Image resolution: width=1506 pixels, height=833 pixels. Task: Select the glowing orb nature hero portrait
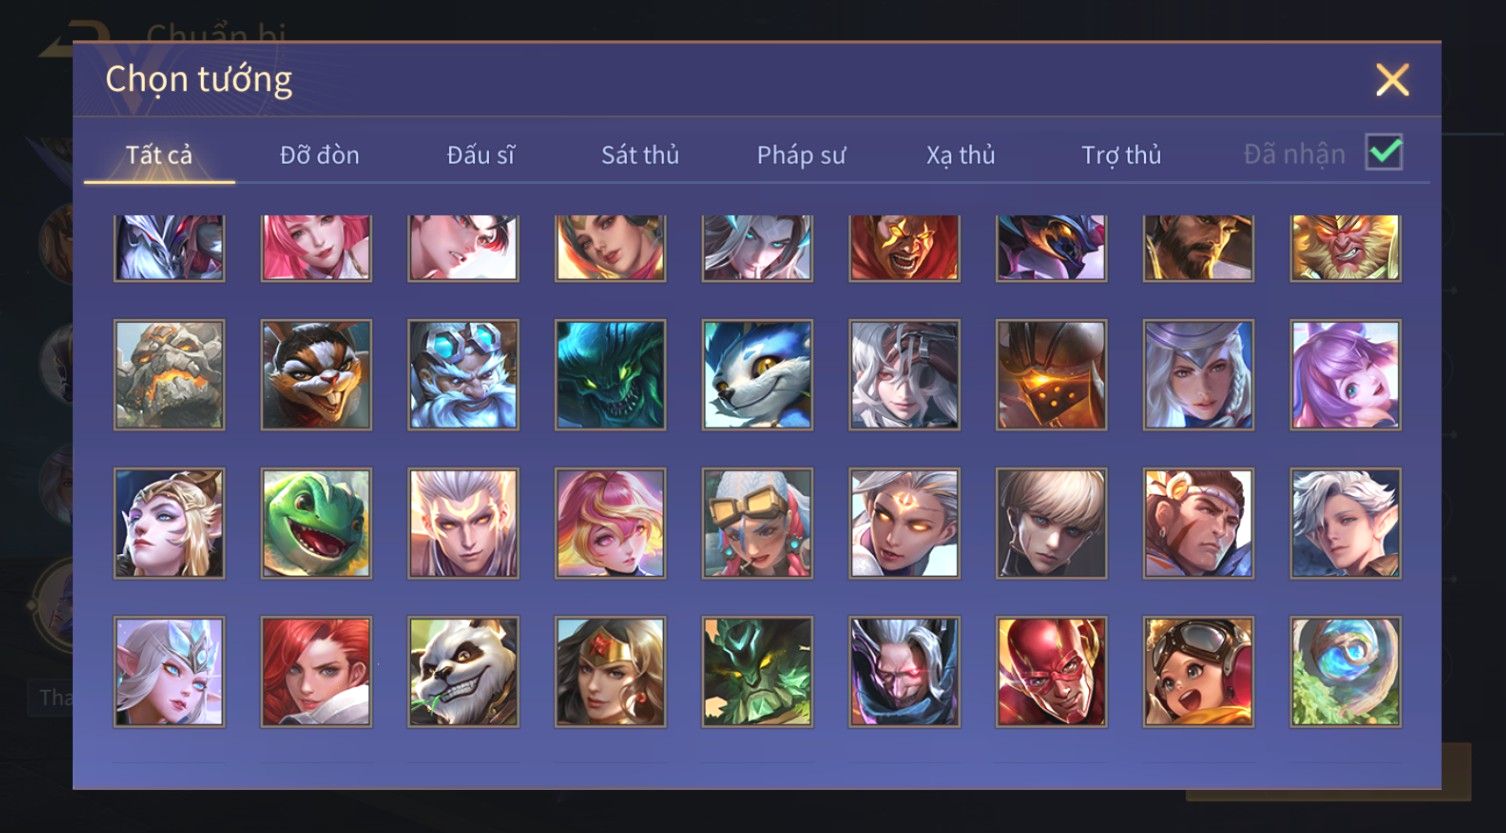pyautogui.click(x=1345, y=671)
